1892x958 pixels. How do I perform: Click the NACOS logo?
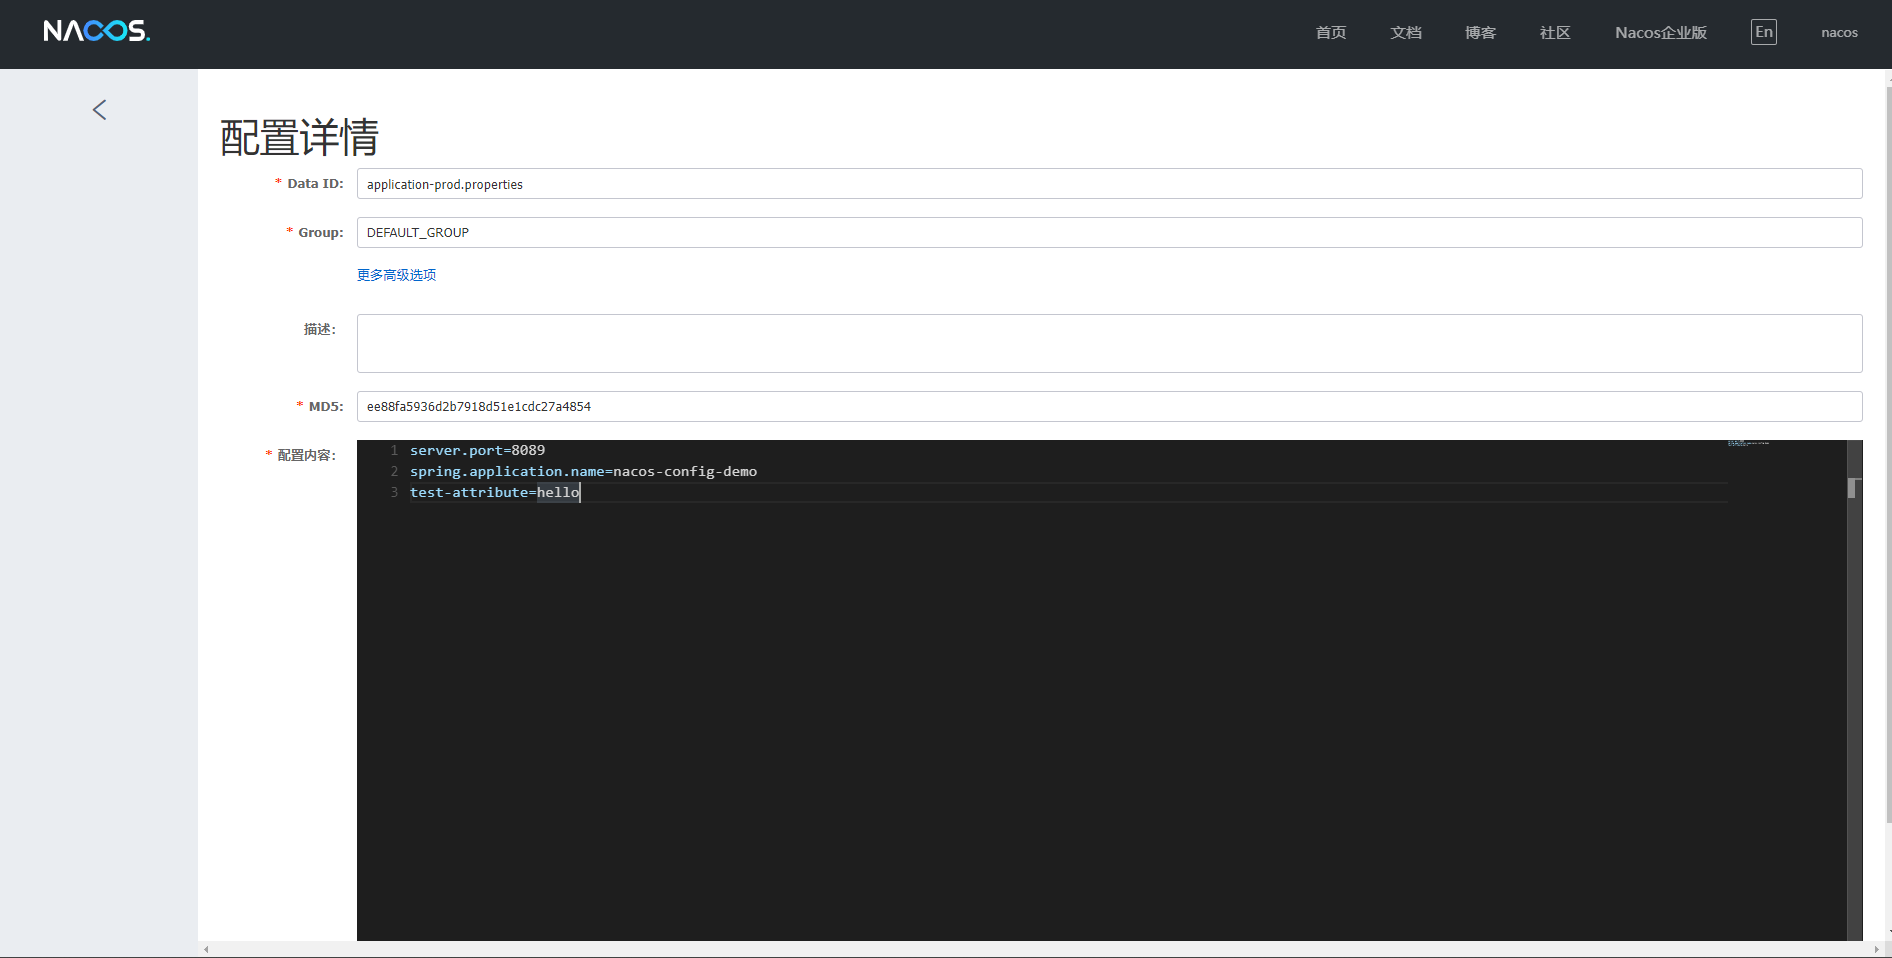click(97, 31)
